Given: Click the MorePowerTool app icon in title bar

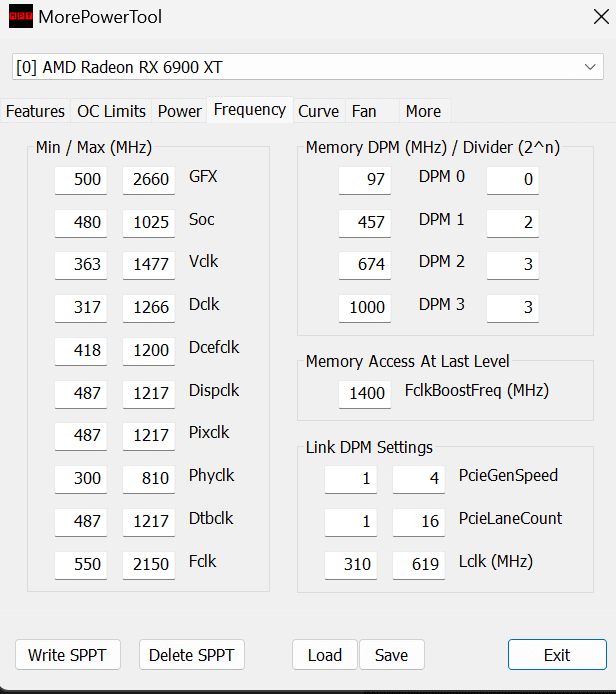Looking at the screenshot, I should (x=21, y=16).
